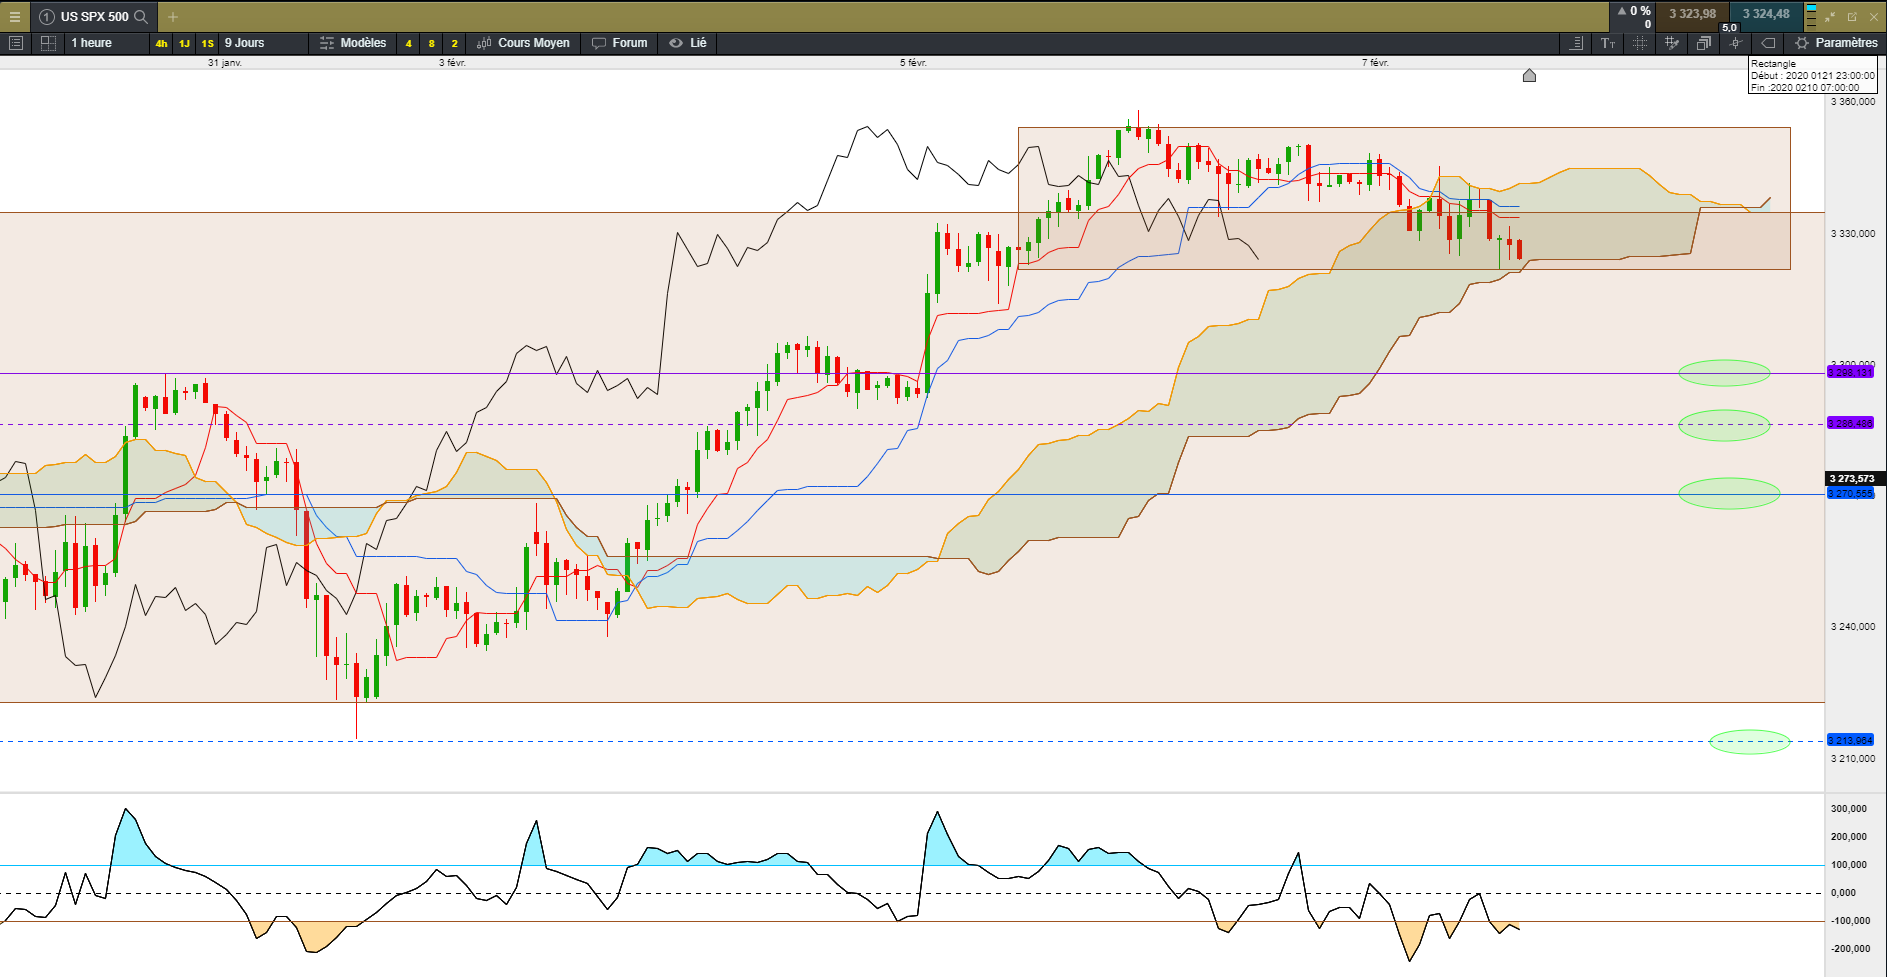Viewport: 1887px width, 977px height.
Task: Search the US SPX 500 instrument
Action: point(141,16)
